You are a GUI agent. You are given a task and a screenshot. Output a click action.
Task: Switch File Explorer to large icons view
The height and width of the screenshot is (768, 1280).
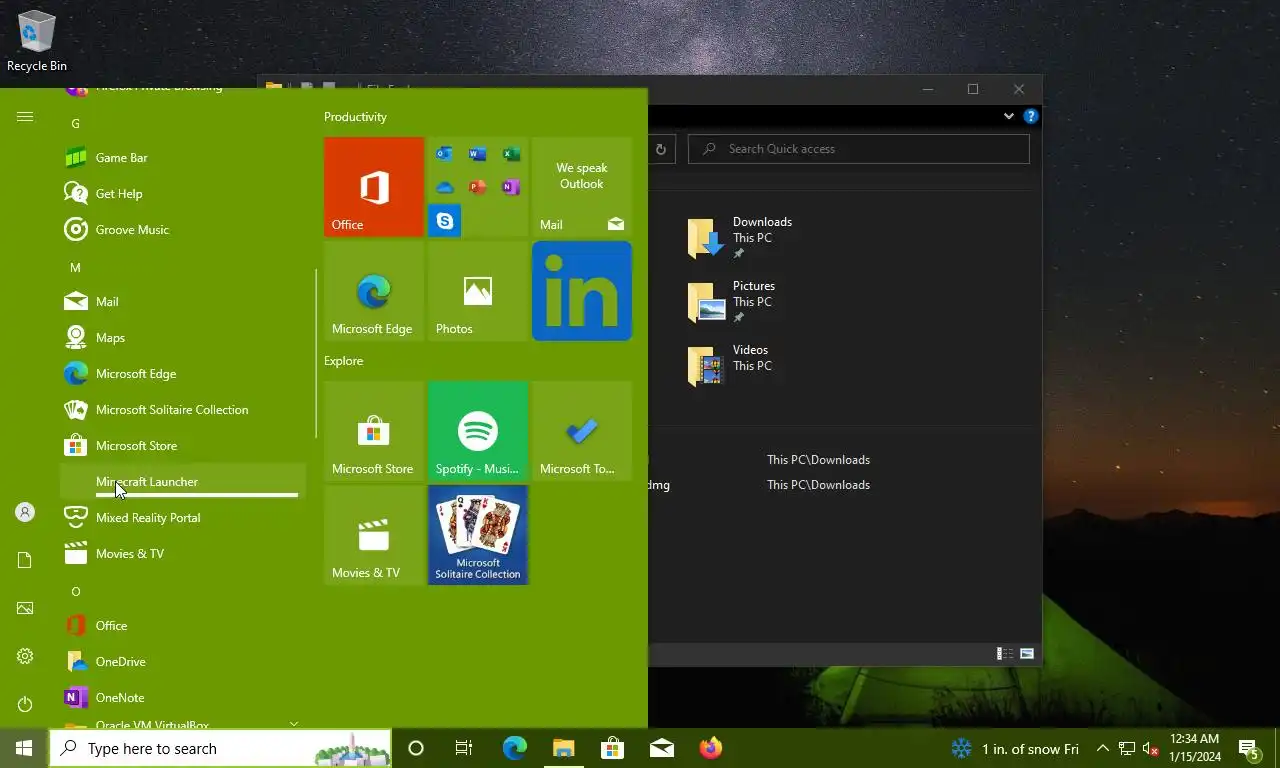coord(1027,653)
